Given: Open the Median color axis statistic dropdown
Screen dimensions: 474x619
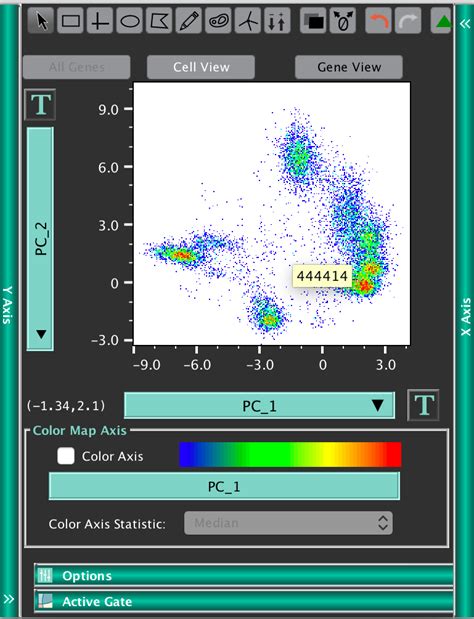Looking at the screenshot, I should pyautogui.click(x=288, y=523).
